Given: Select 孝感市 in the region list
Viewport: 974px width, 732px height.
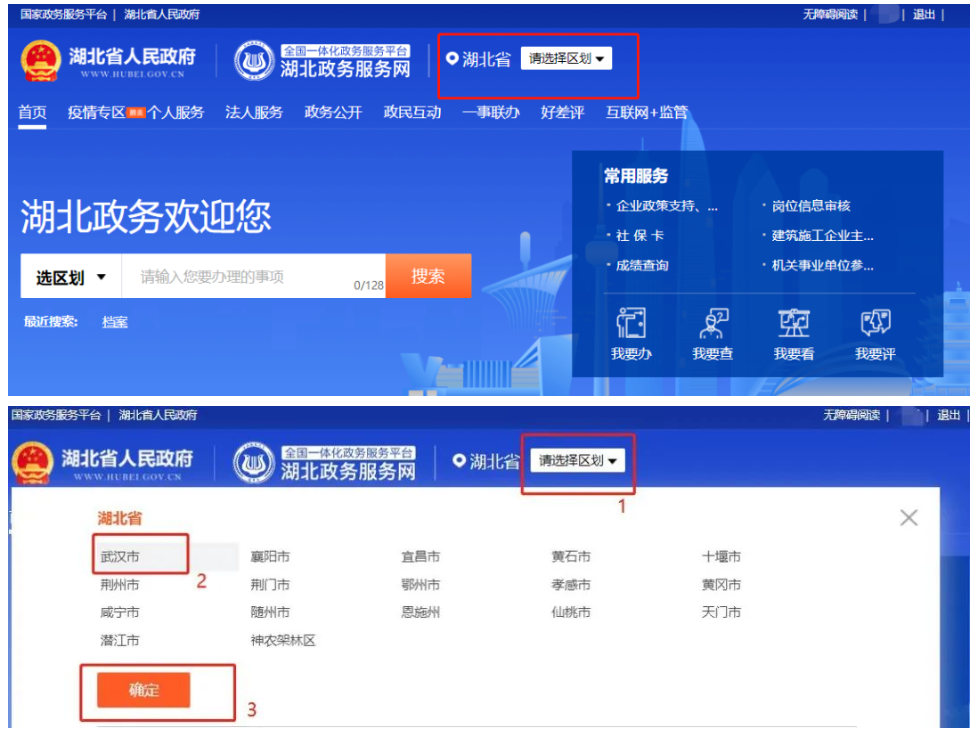Looking at the screenshot, I should coord(571,585).
